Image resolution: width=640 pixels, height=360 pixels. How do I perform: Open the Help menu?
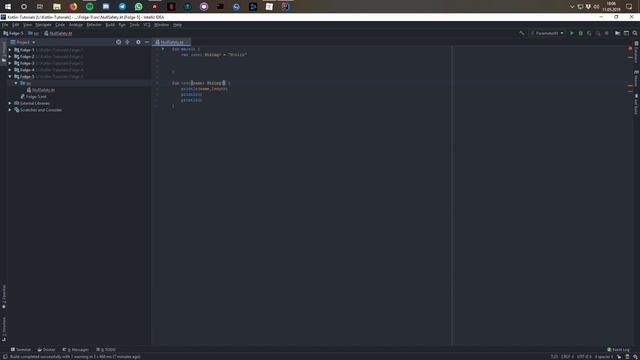(x=177, y=25)
